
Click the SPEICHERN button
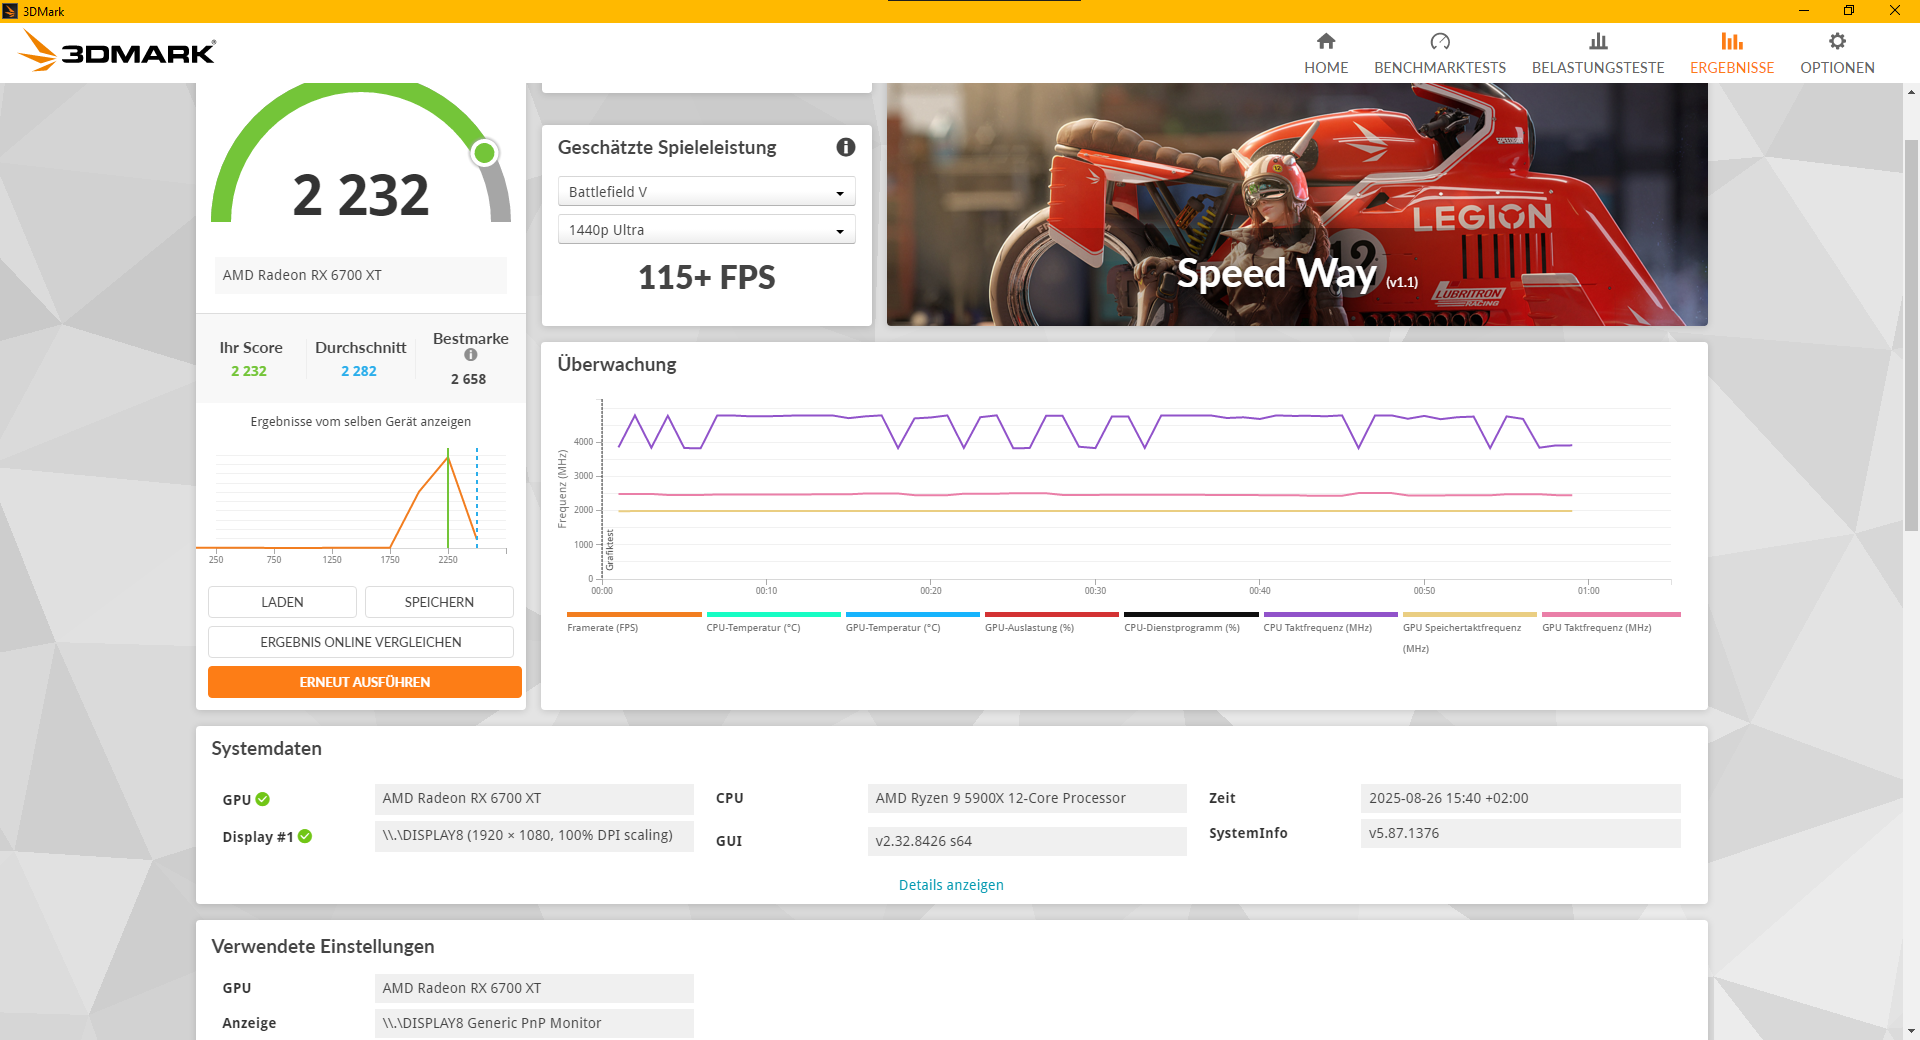click(439, 602)
